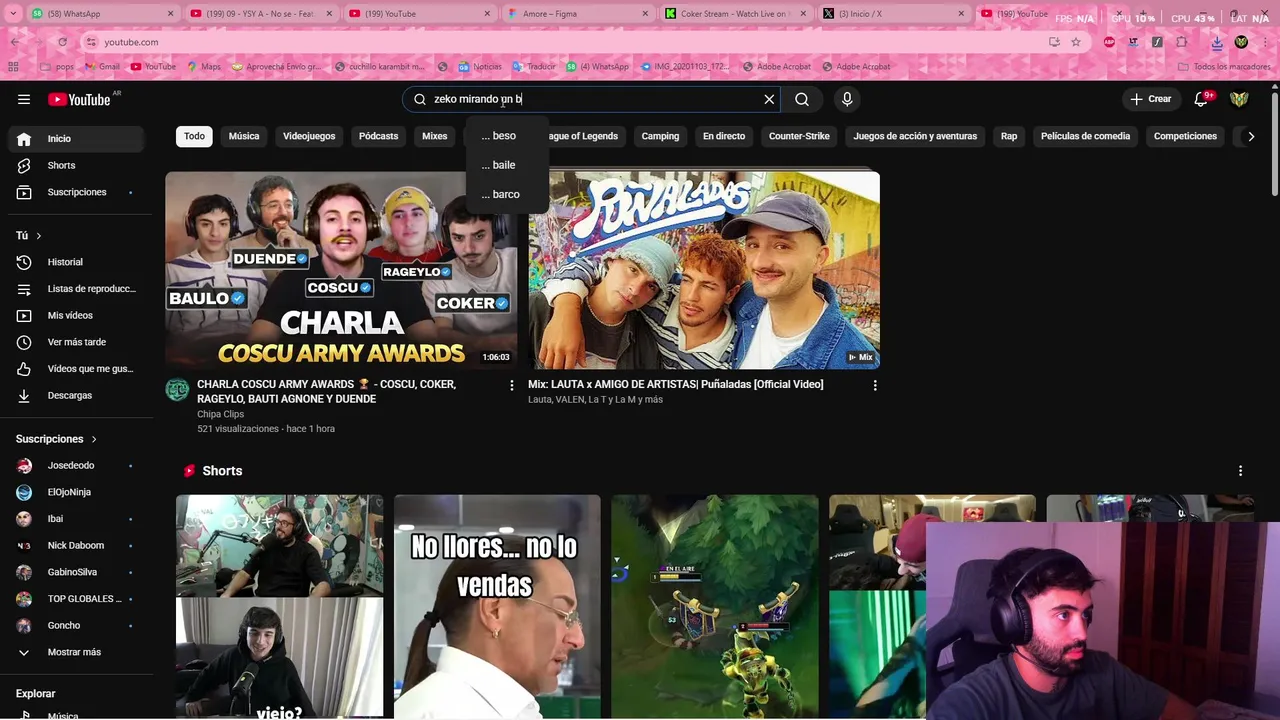This screenshot has height=720, width=1280.
Task: Select the Mixes filter chip
Action: [x=435, y=136]
